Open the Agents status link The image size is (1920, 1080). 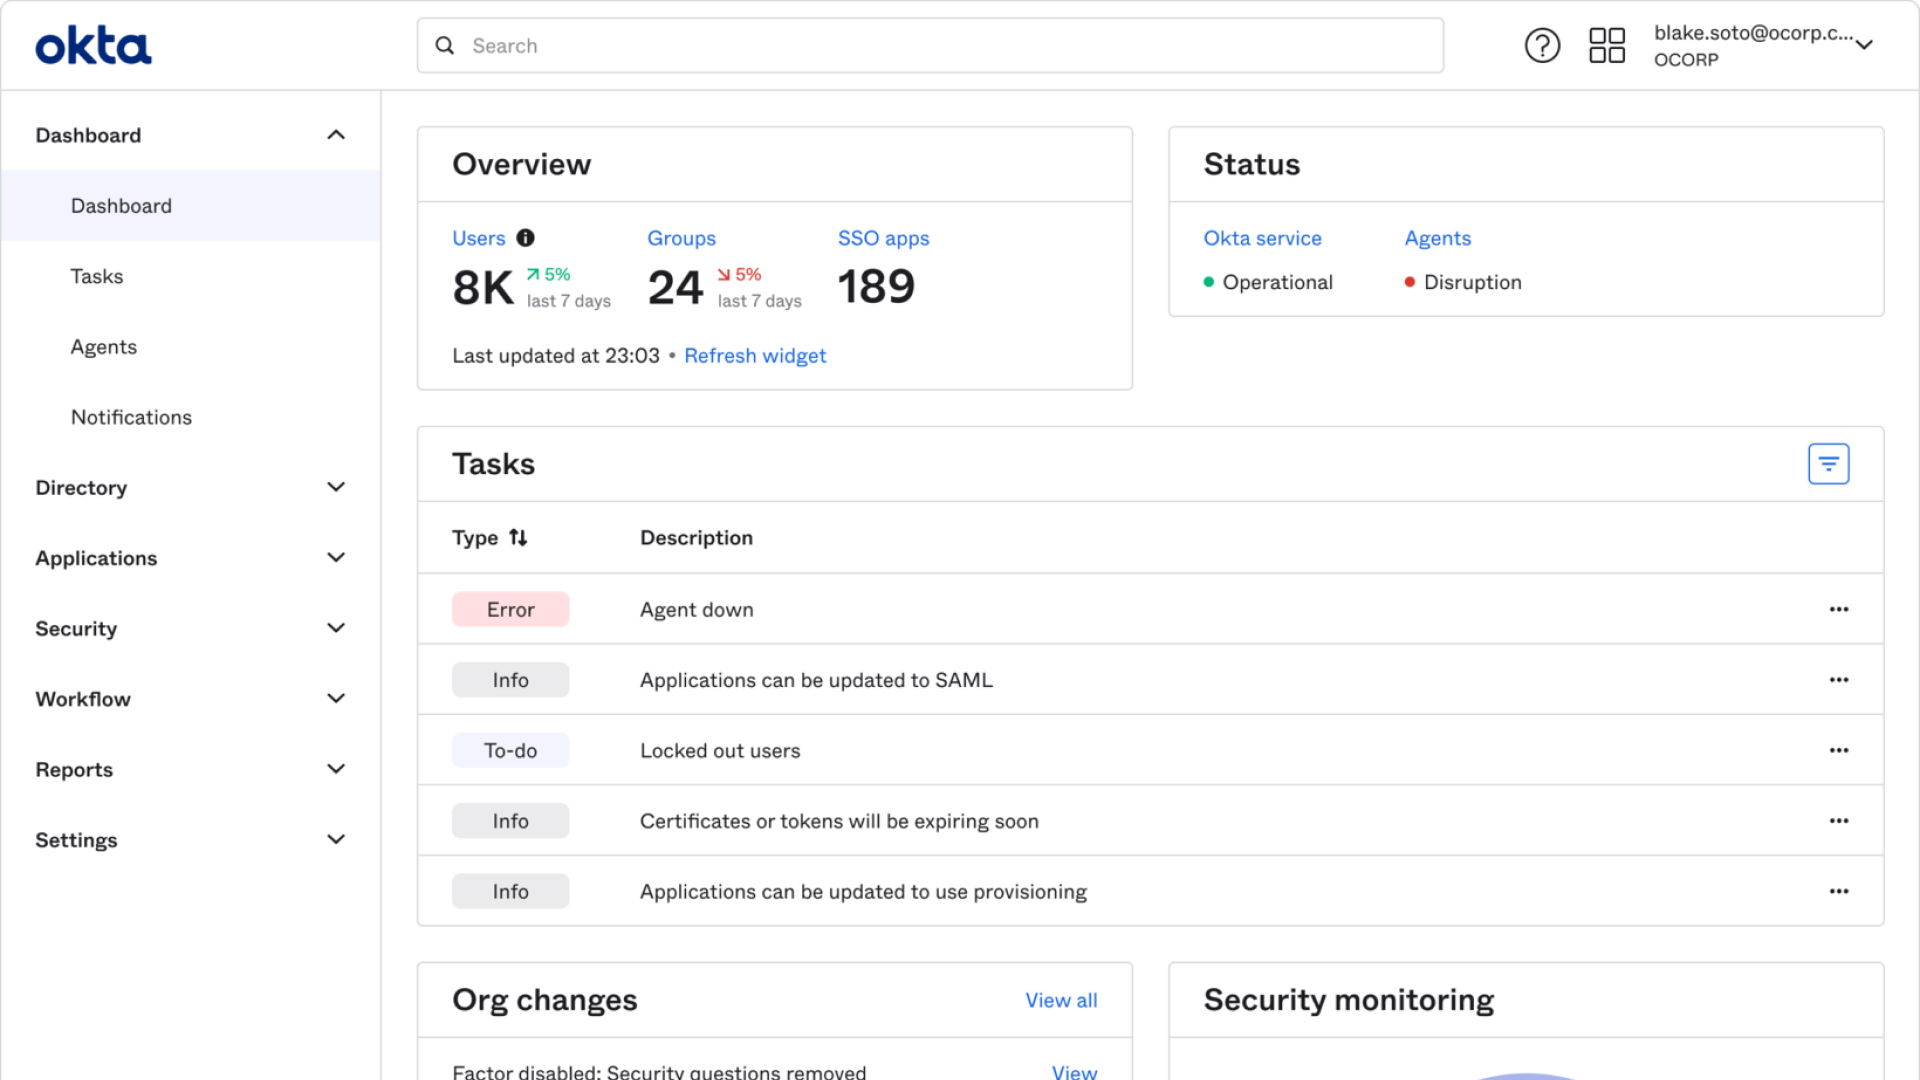[1437, 238]
